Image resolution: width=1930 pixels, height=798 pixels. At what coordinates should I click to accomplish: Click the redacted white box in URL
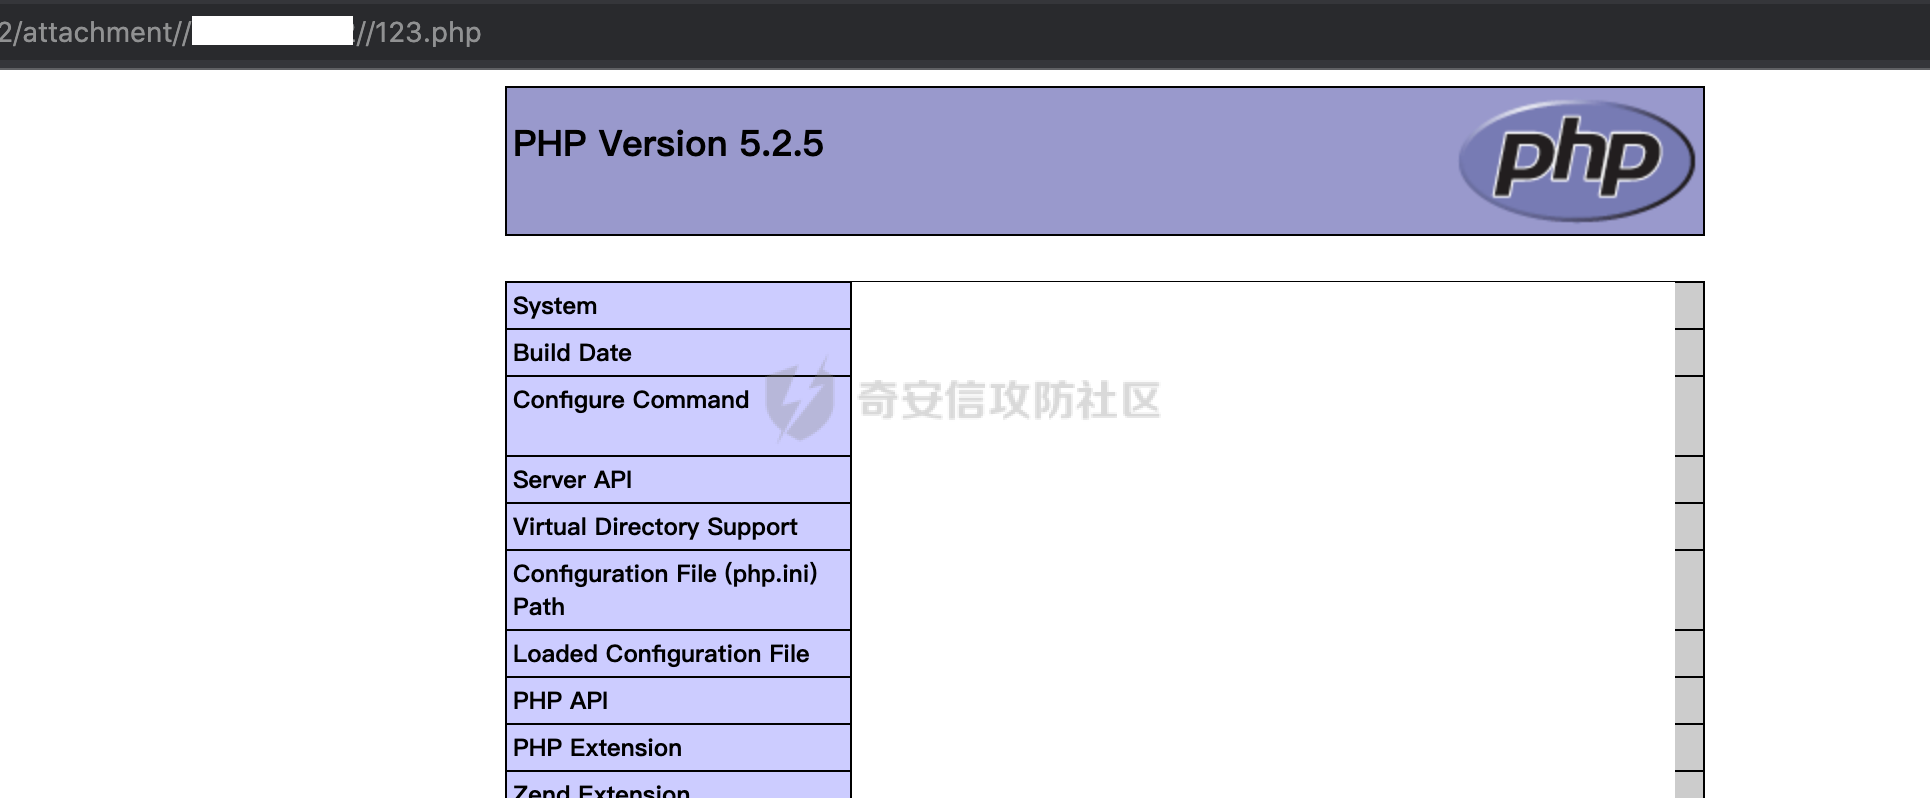[x=273, y=30]
